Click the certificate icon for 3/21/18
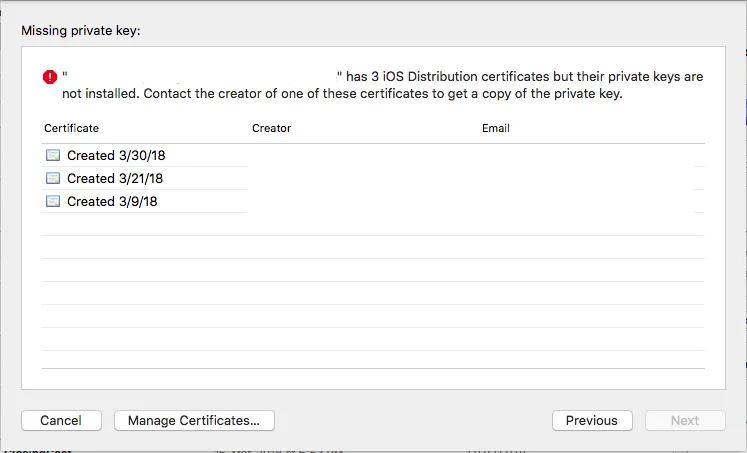Image resolution: width=747 pixels, height=453 pixels. tap(53, 178)
